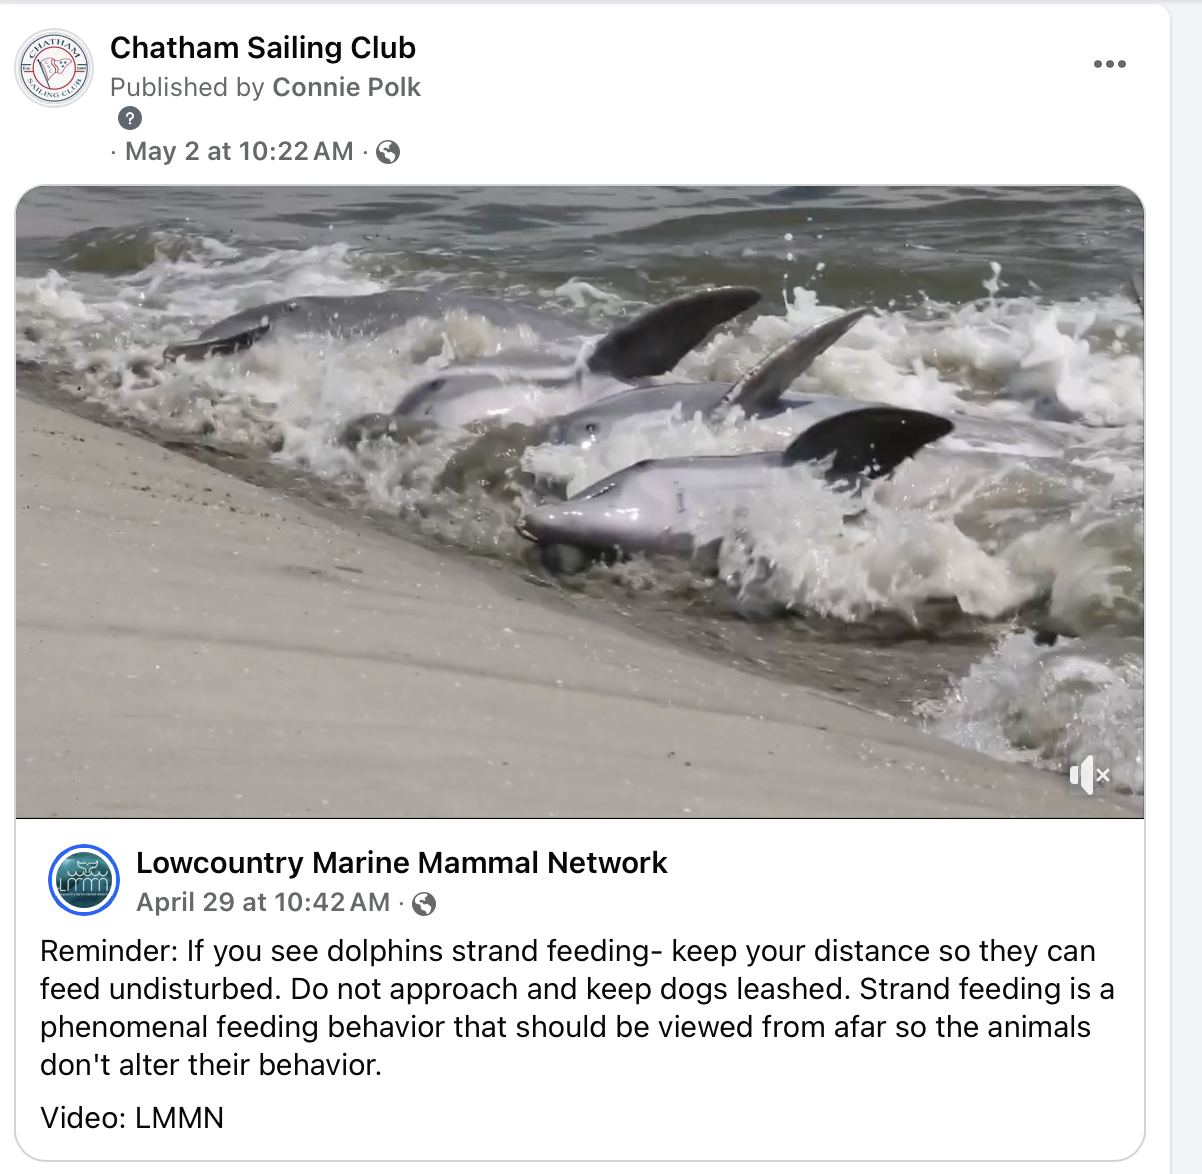This screenshot has width=1202, height=1174.
Task: Click the globe audience icon beside April 29
Action: pyautogui.click(x=424, y=904)
